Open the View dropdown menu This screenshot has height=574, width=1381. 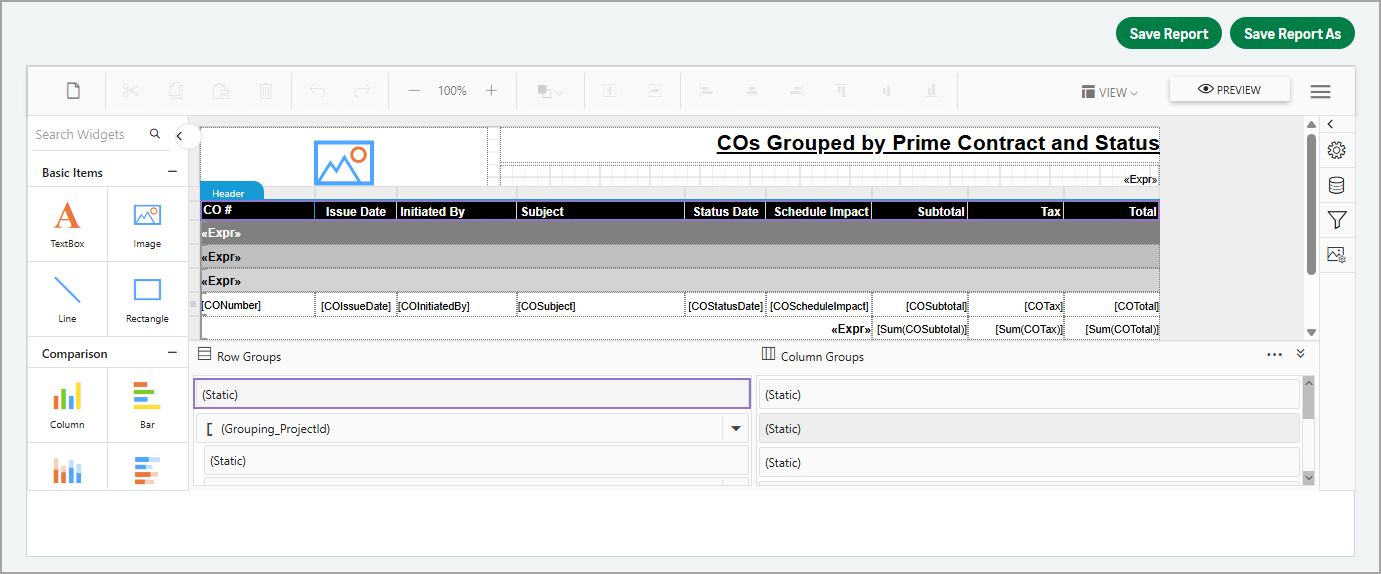[1109, 92]
